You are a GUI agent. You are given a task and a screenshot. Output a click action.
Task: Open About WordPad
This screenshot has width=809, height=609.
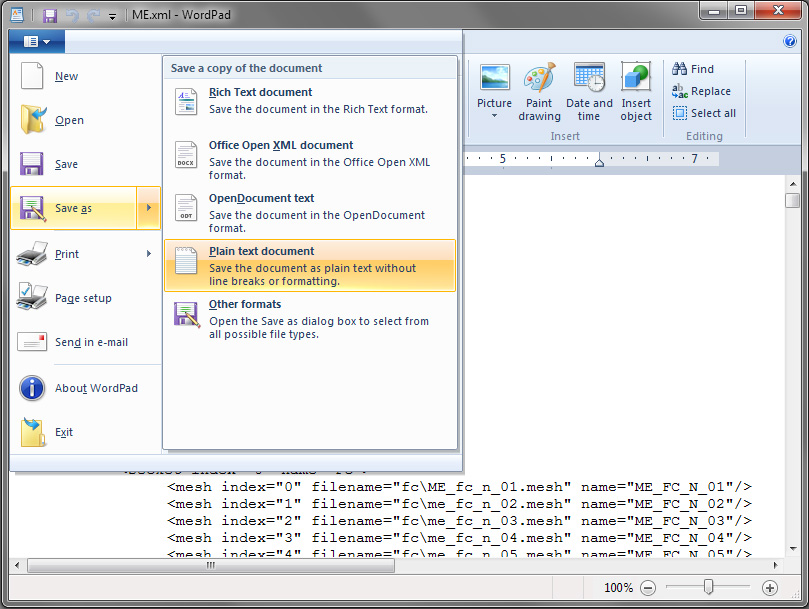pyautogui.click(x=96, y=388)
